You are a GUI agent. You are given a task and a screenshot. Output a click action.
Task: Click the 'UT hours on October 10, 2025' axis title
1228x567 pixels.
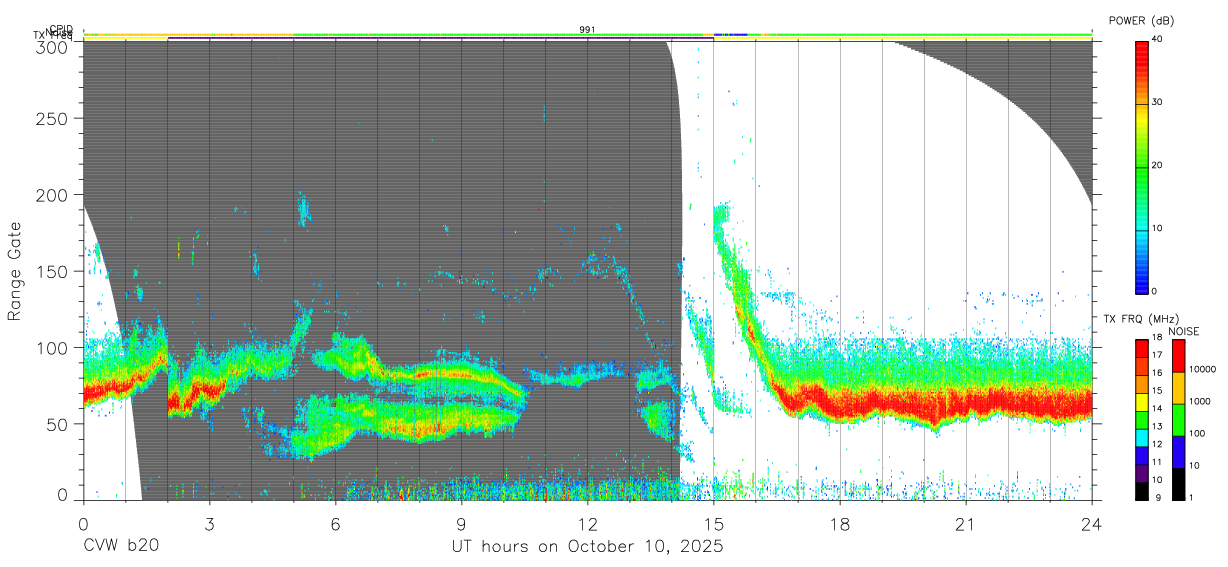[x=587, y=546]
